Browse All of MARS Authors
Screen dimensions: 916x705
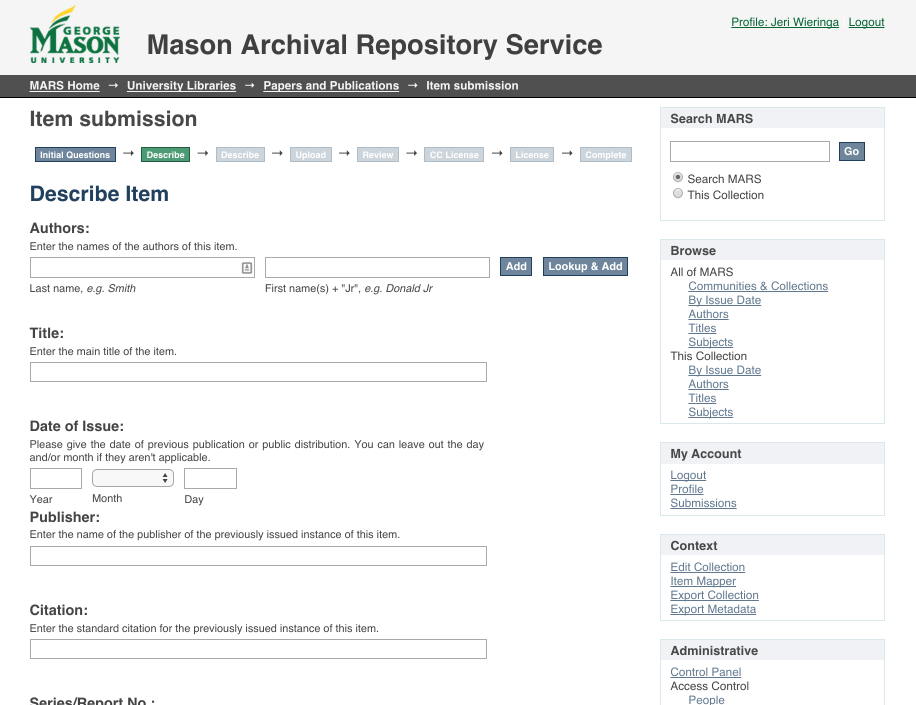pyautogui.click(x=708, y=314)
